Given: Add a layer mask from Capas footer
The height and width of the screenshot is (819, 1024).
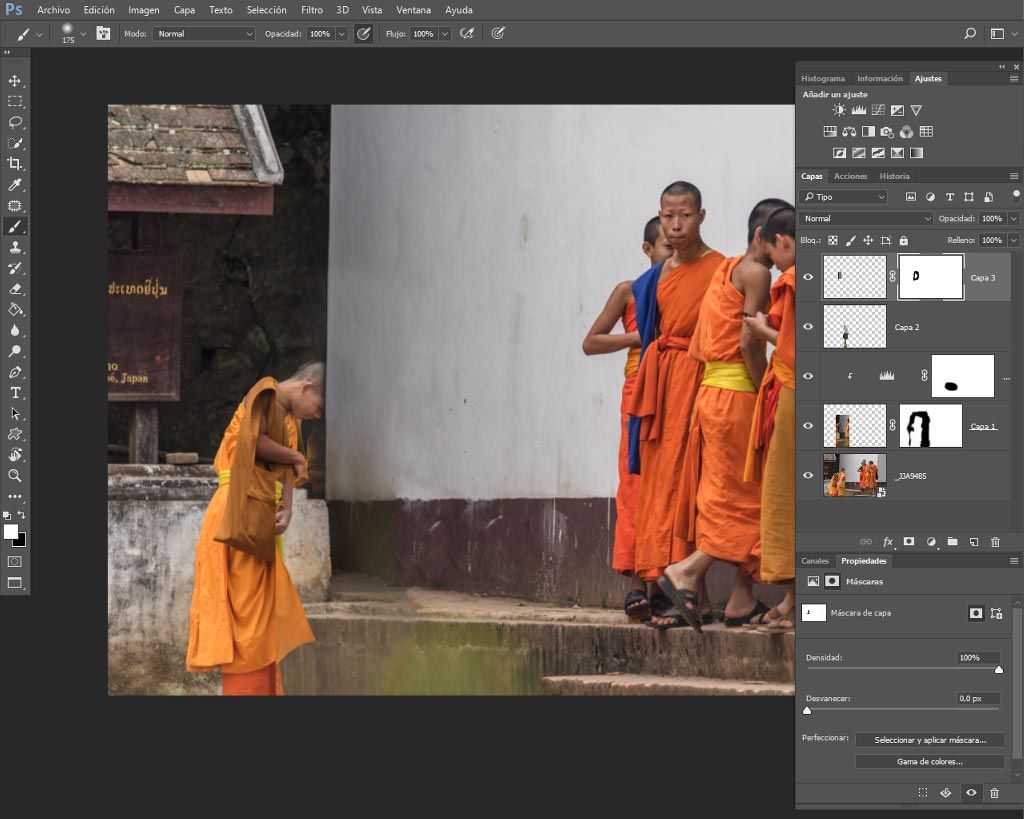Looking at the screenshot, I should click(908, 541).
